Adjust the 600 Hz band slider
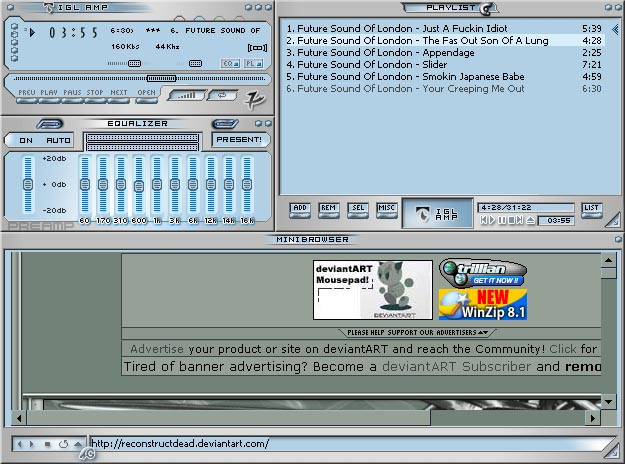The height and width of the screenshot is (464, 625). click(139, 185)
